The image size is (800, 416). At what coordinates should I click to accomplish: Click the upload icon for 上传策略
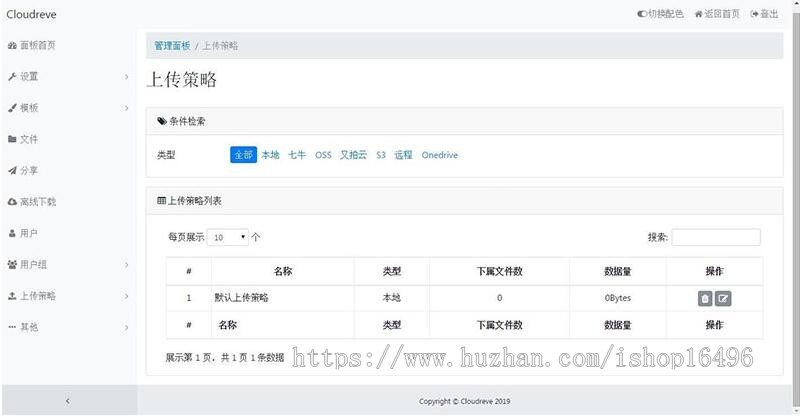[12, 296]
